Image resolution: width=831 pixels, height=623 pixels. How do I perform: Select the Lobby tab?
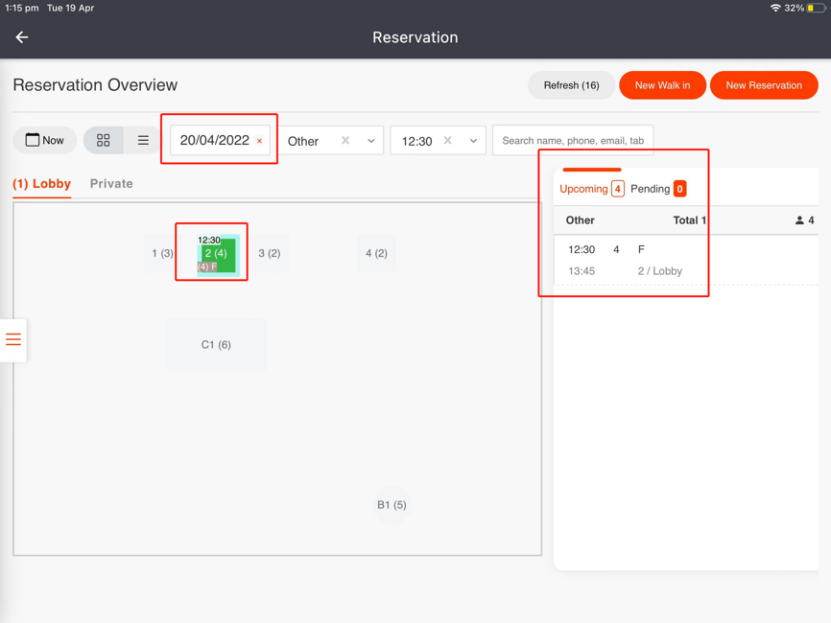pyautogui.click(x=42, y=184)
